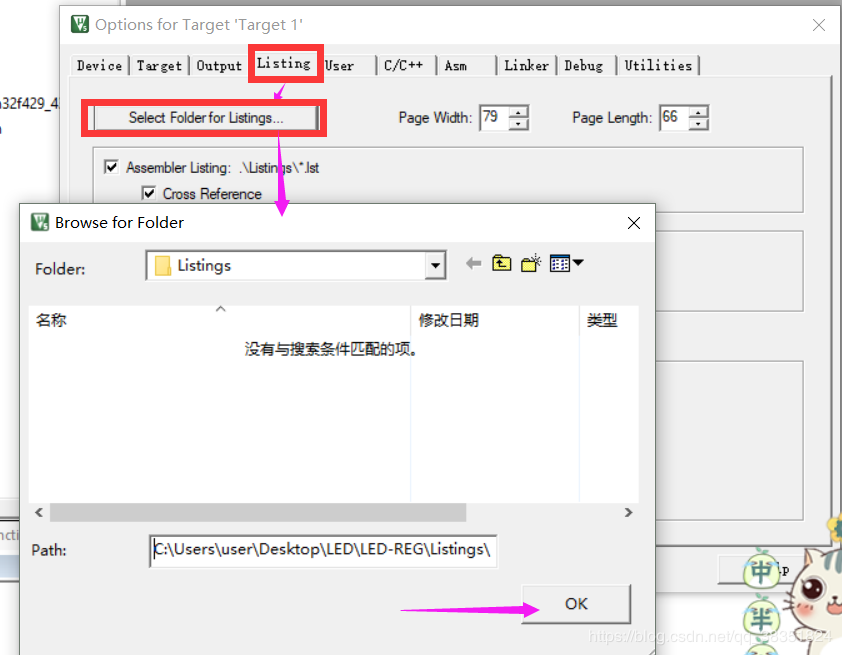842x655 pixels.
Task: Increase the Page Width value
Action: click(519, 112)
